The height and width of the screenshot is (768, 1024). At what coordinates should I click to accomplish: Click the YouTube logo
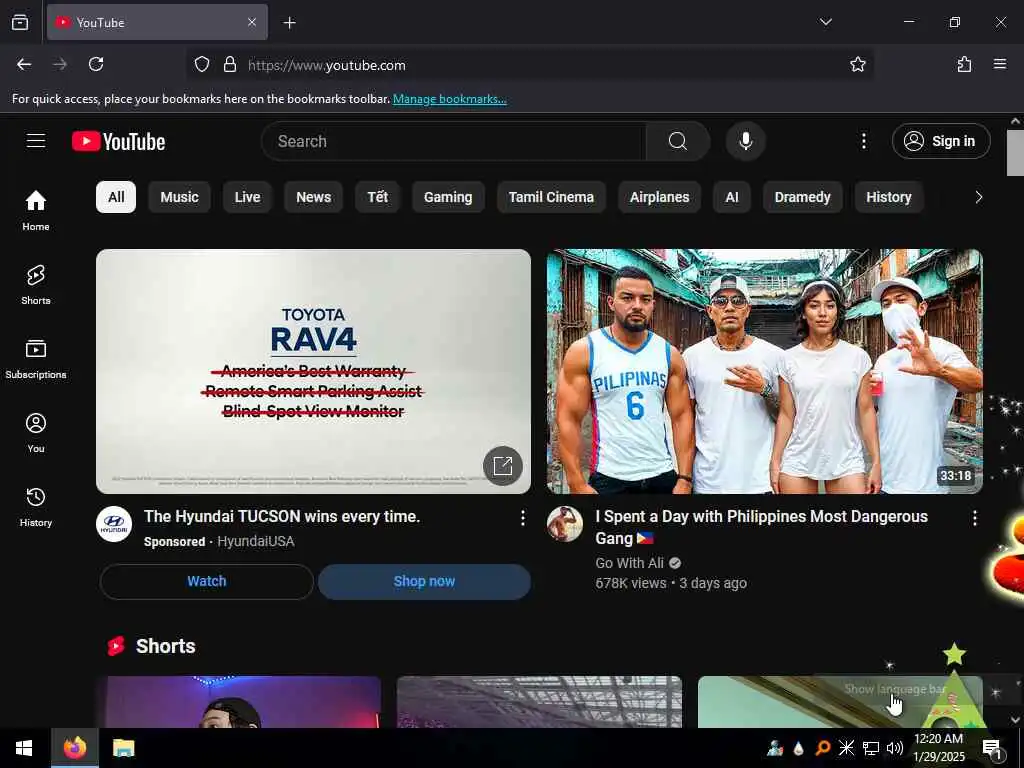click(118, 141)
